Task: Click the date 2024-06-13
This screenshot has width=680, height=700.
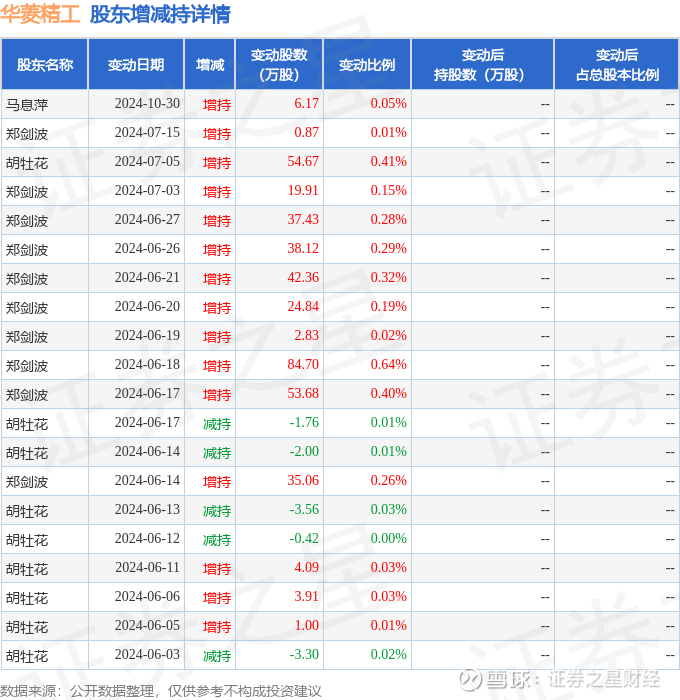Action: coord(147,510)
